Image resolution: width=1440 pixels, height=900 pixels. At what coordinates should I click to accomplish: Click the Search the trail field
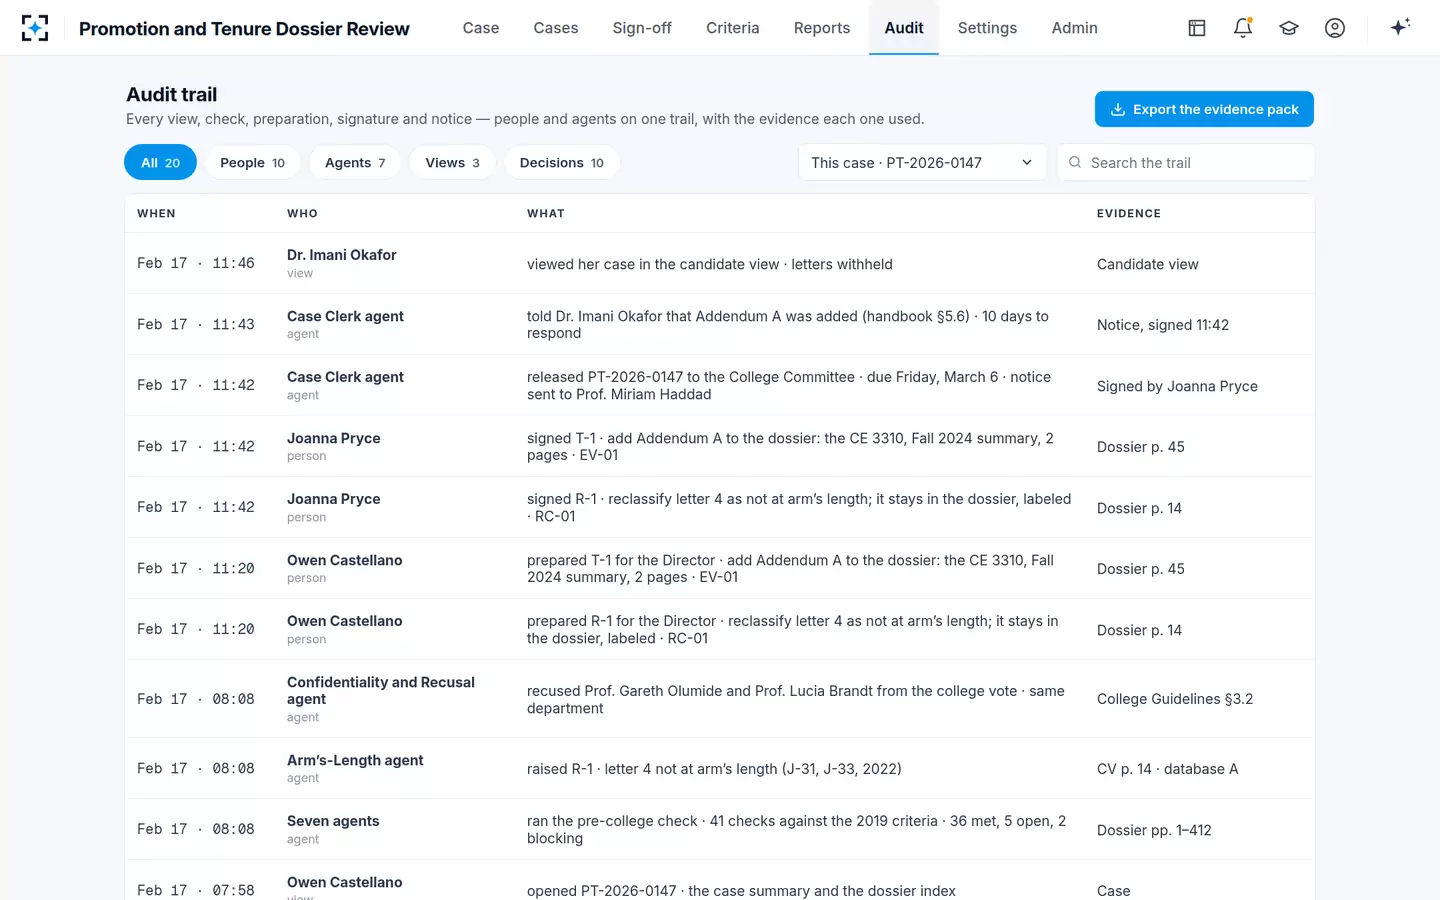click(x=1186, y=162)
